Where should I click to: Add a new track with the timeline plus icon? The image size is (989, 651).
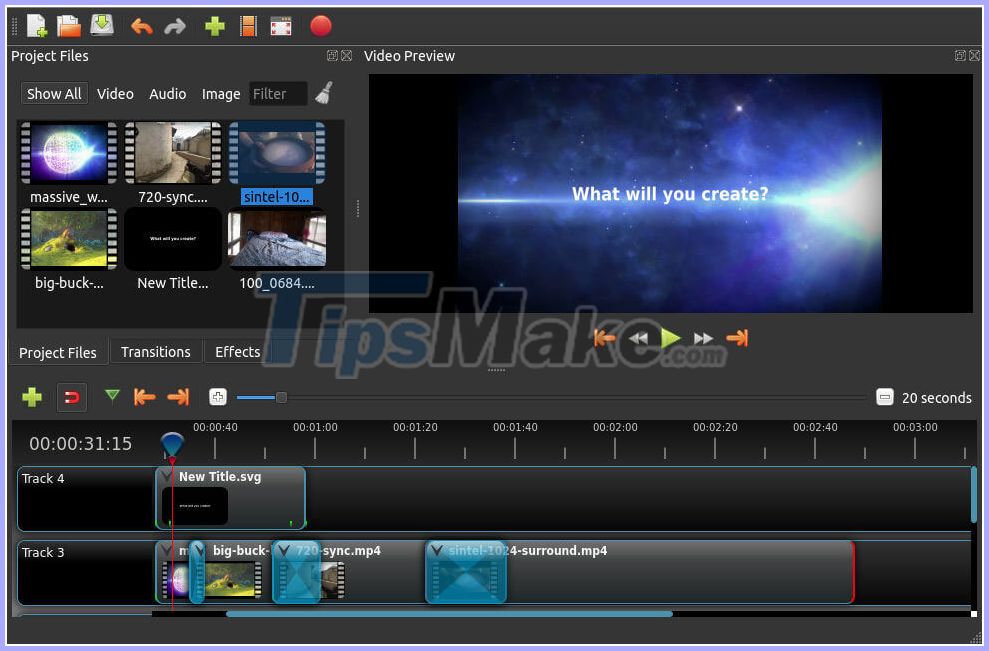coord(31,397)
